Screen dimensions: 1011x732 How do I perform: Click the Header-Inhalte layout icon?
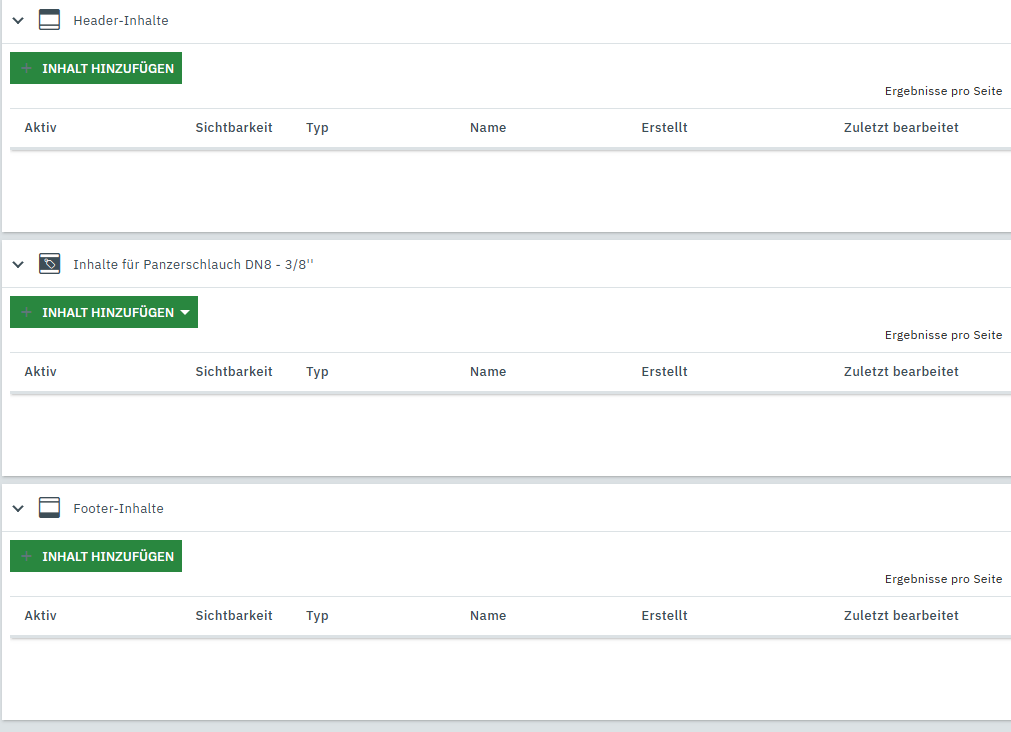[x=49, y=20]
